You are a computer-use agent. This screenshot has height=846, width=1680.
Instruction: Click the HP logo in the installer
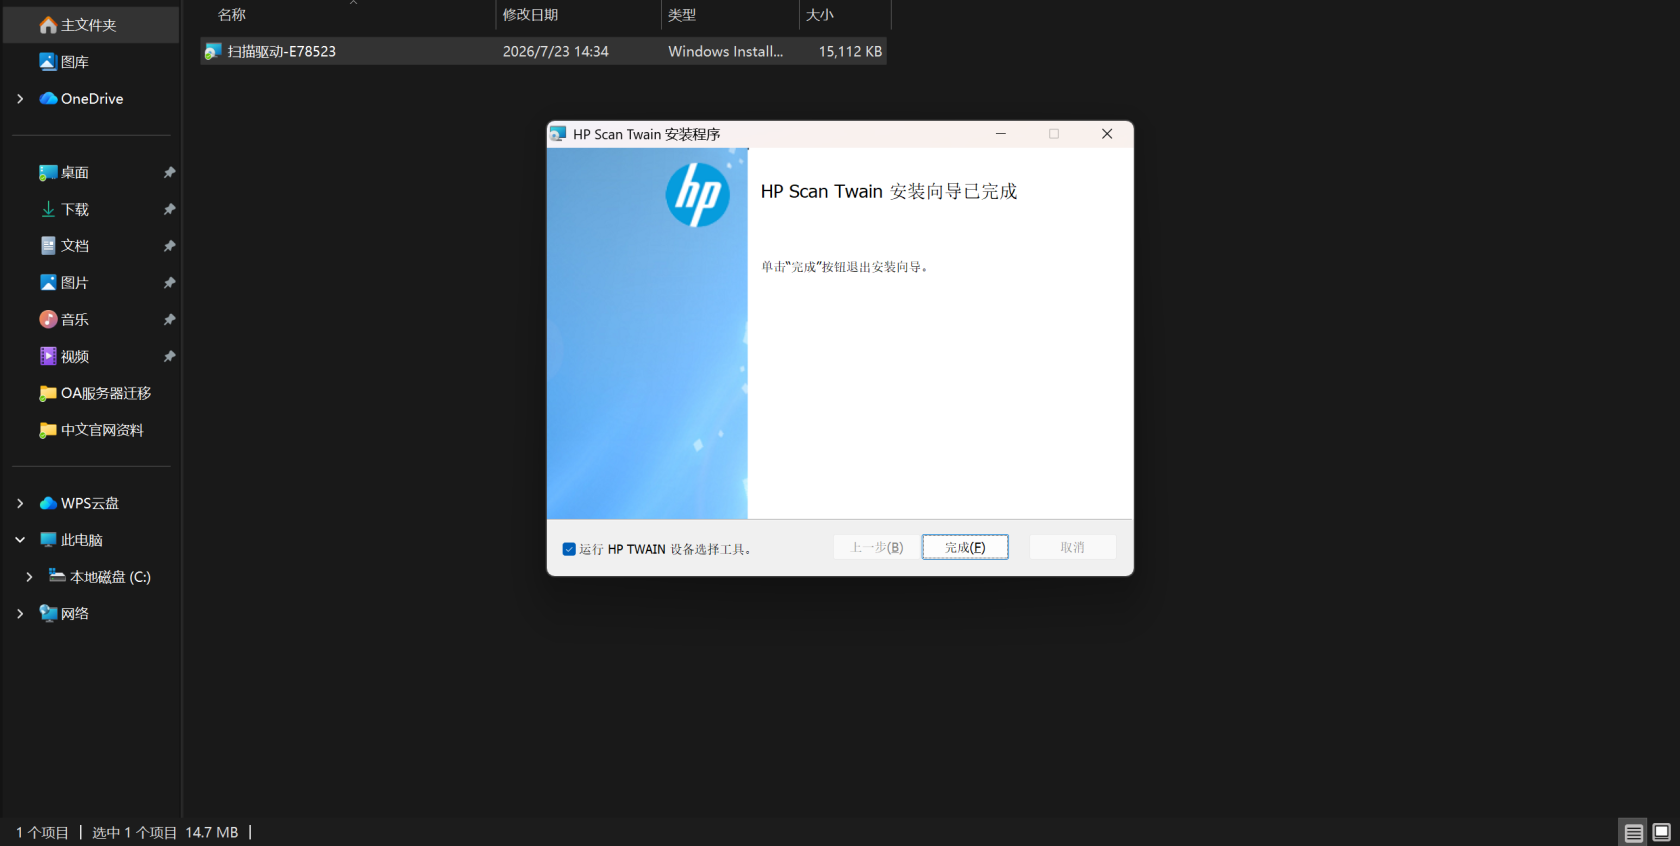click(698, 195)
